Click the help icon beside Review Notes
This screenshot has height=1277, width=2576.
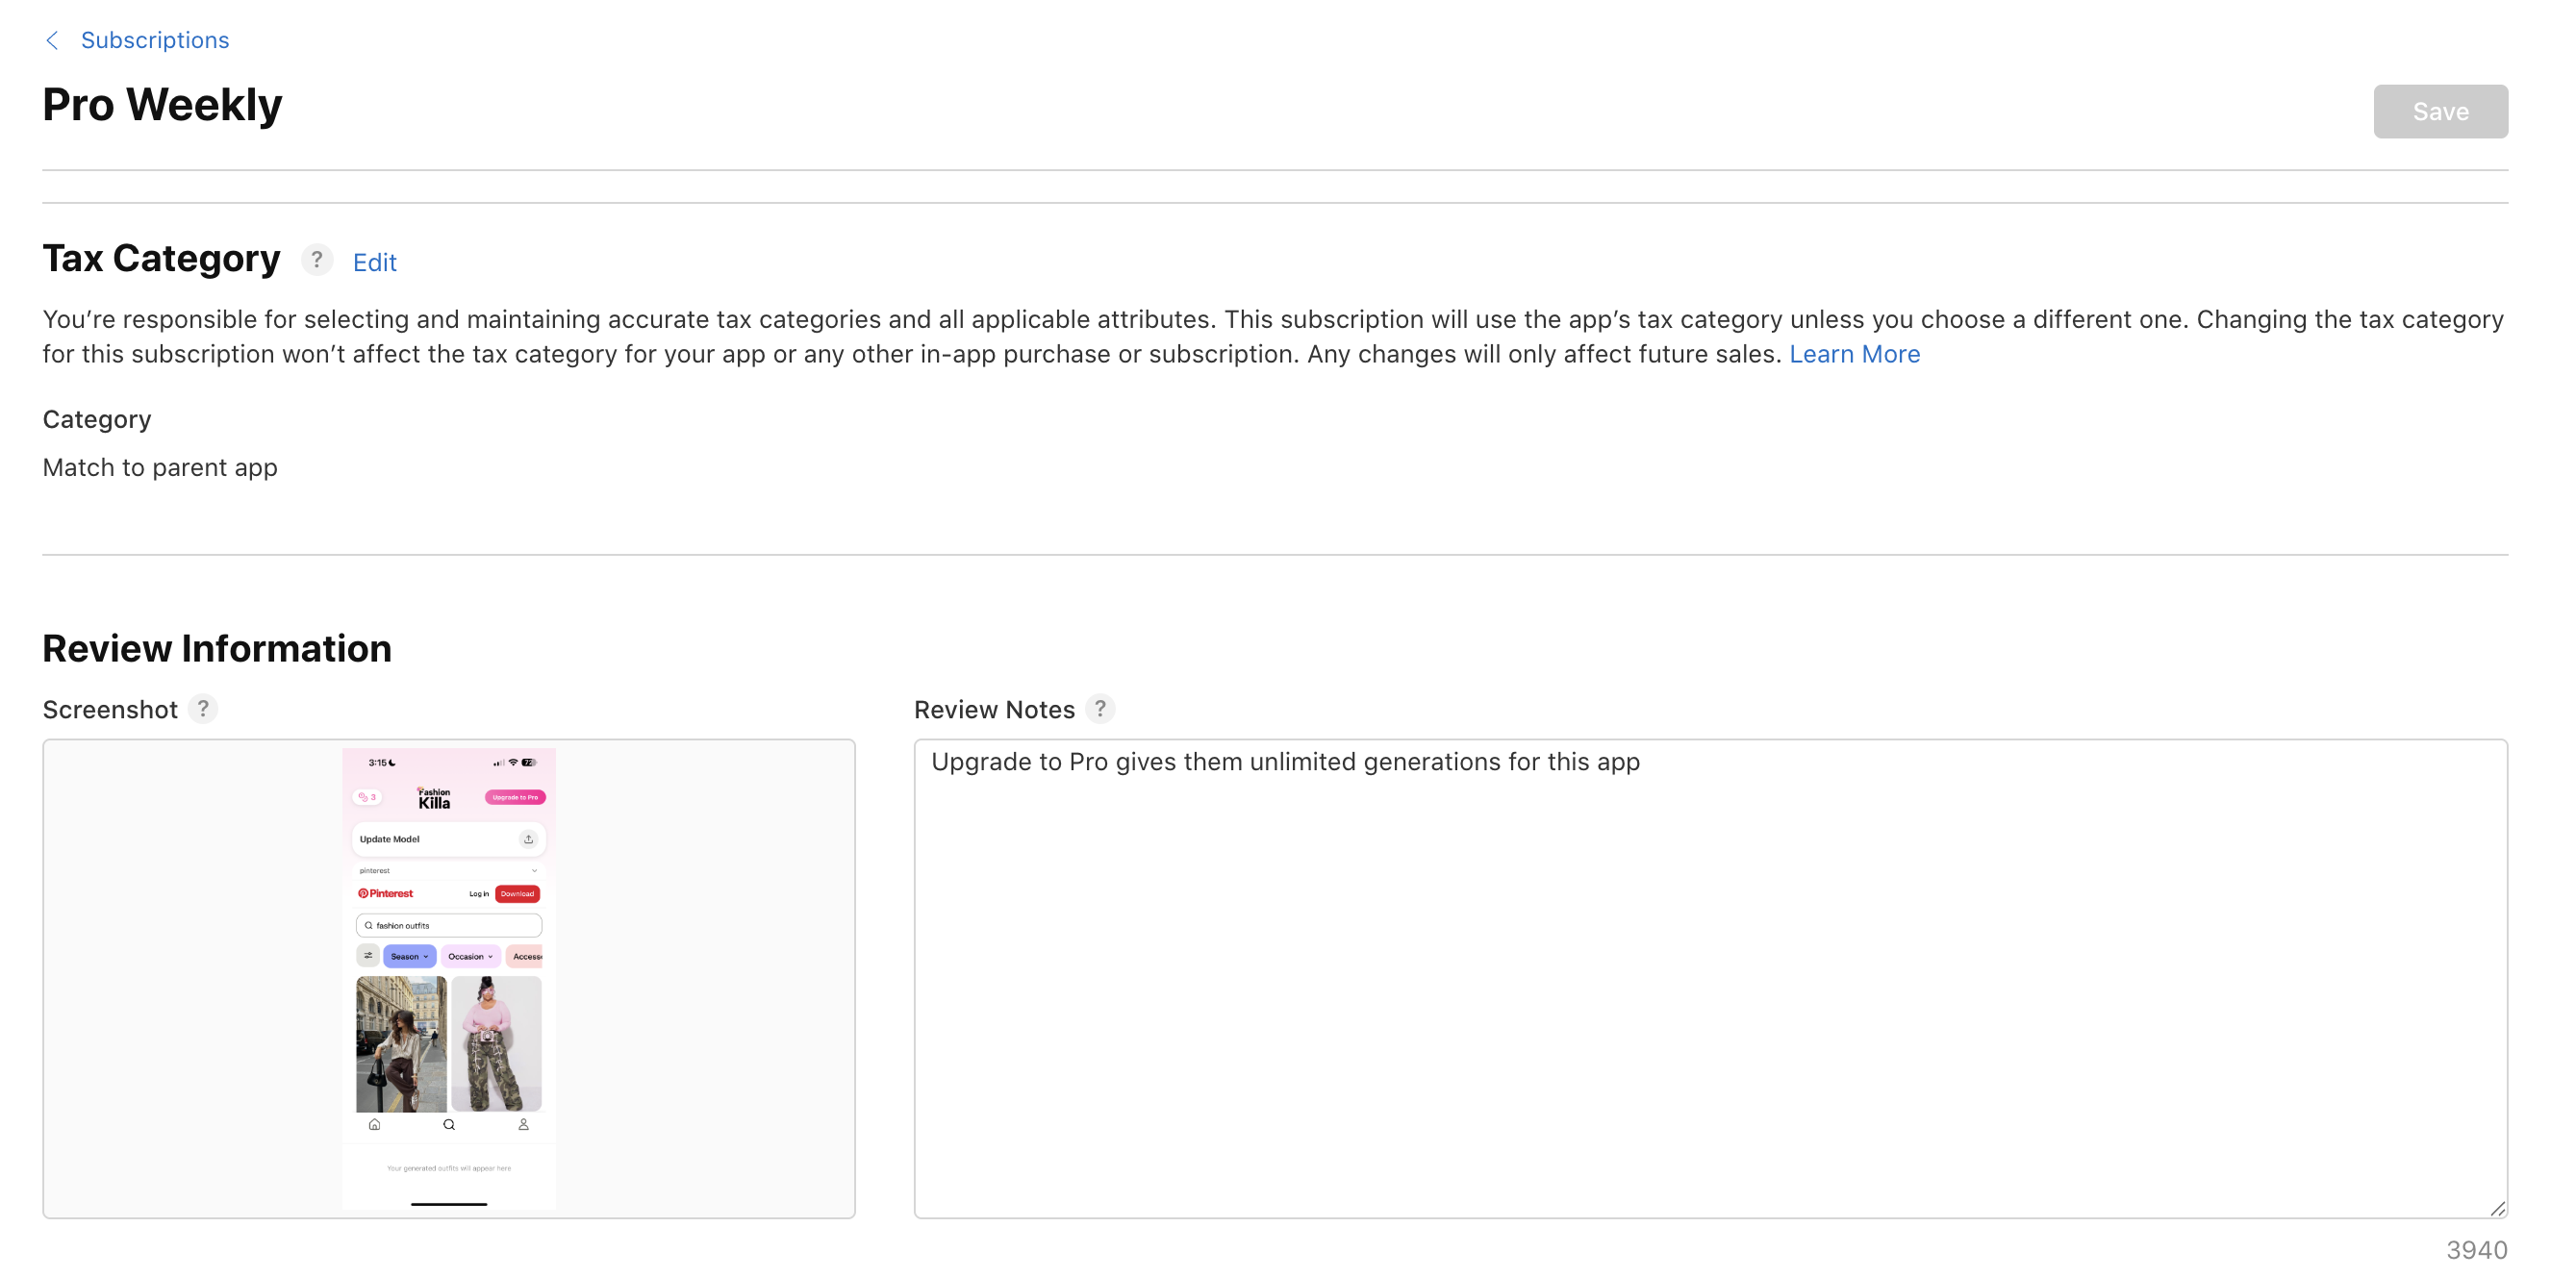(1102, 709)
